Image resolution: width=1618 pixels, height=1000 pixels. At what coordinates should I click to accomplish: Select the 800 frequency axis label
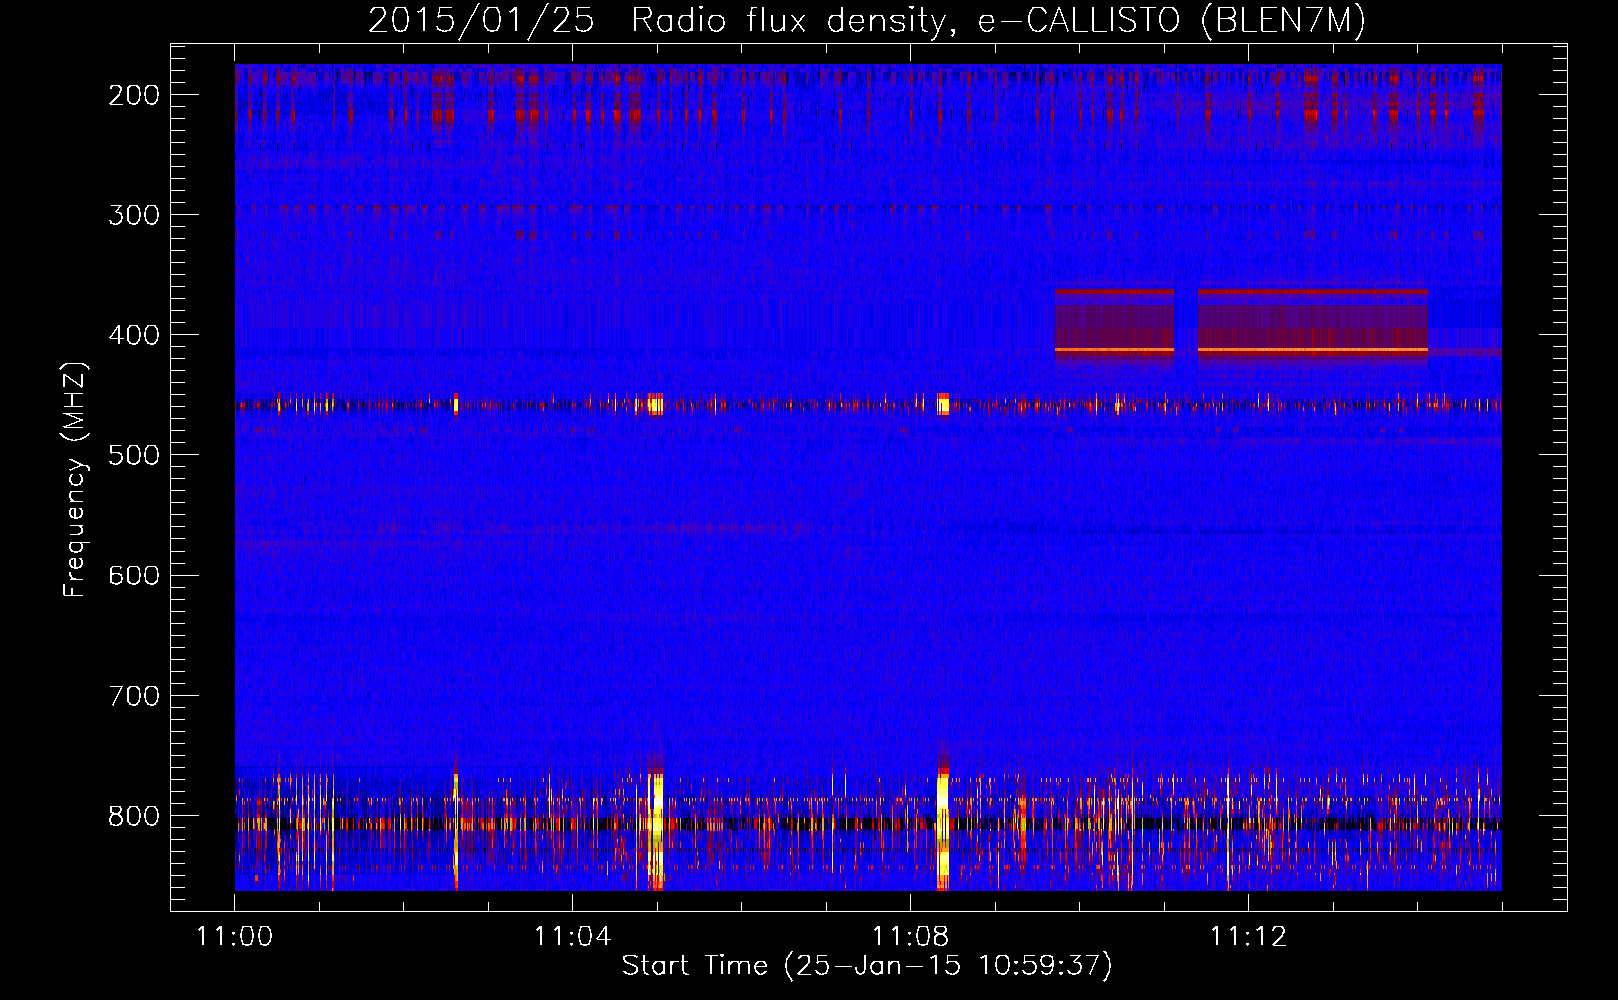pyautogui.click(x=134, y=816)
